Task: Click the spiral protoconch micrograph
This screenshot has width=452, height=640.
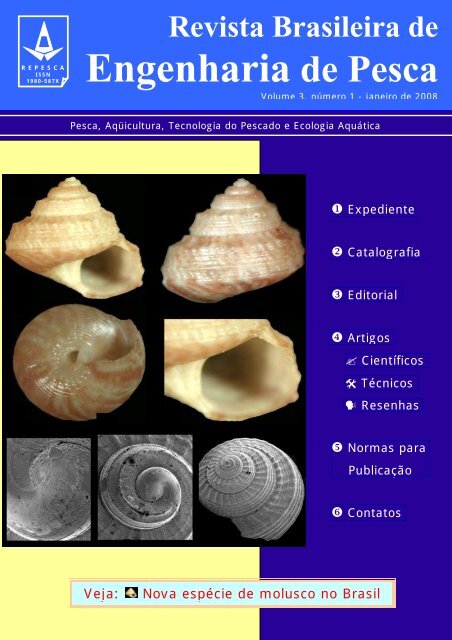Action: 145,487
